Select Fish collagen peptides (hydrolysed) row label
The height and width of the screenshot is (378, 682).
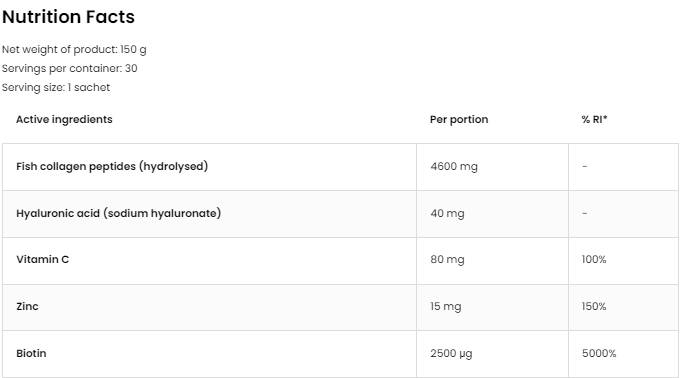pos(112,167)
